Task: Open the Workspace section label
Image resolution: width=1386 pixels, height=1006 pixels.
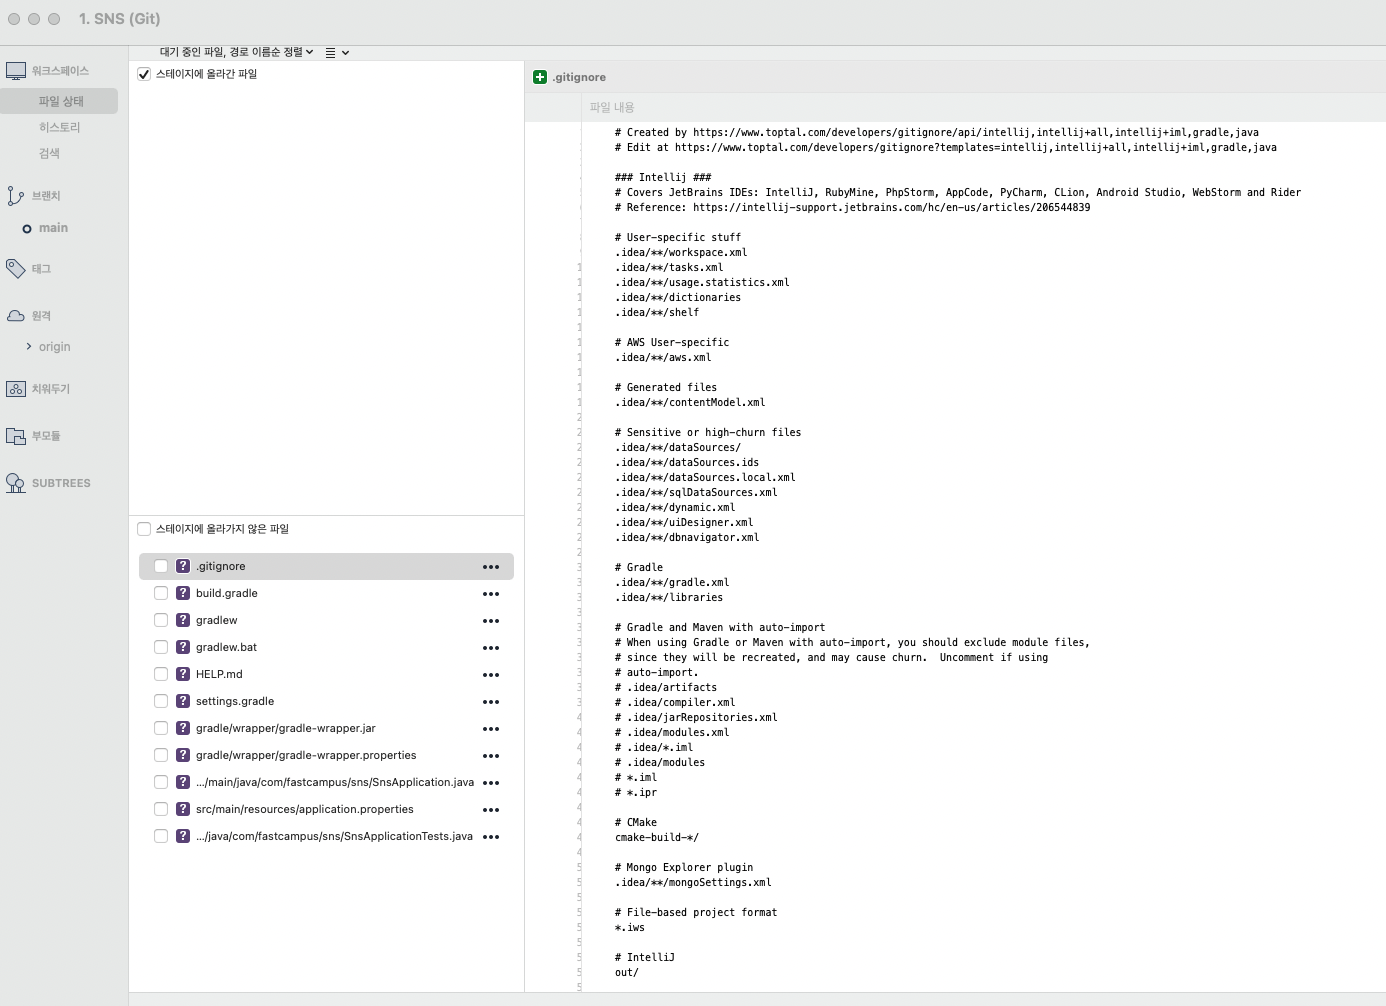Action: (60, 71)
